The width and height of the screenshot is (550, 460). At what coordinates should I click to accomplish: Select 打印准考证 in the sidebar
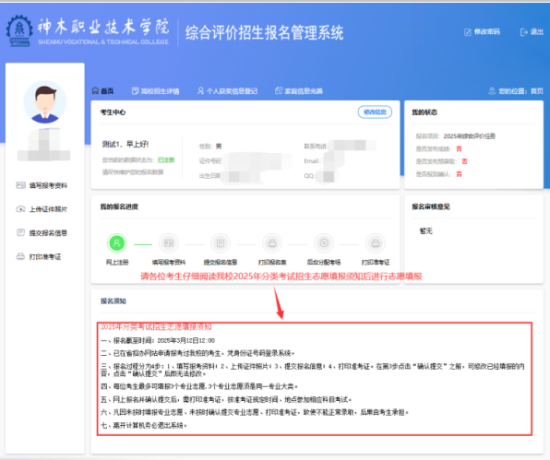click(39, 256)
